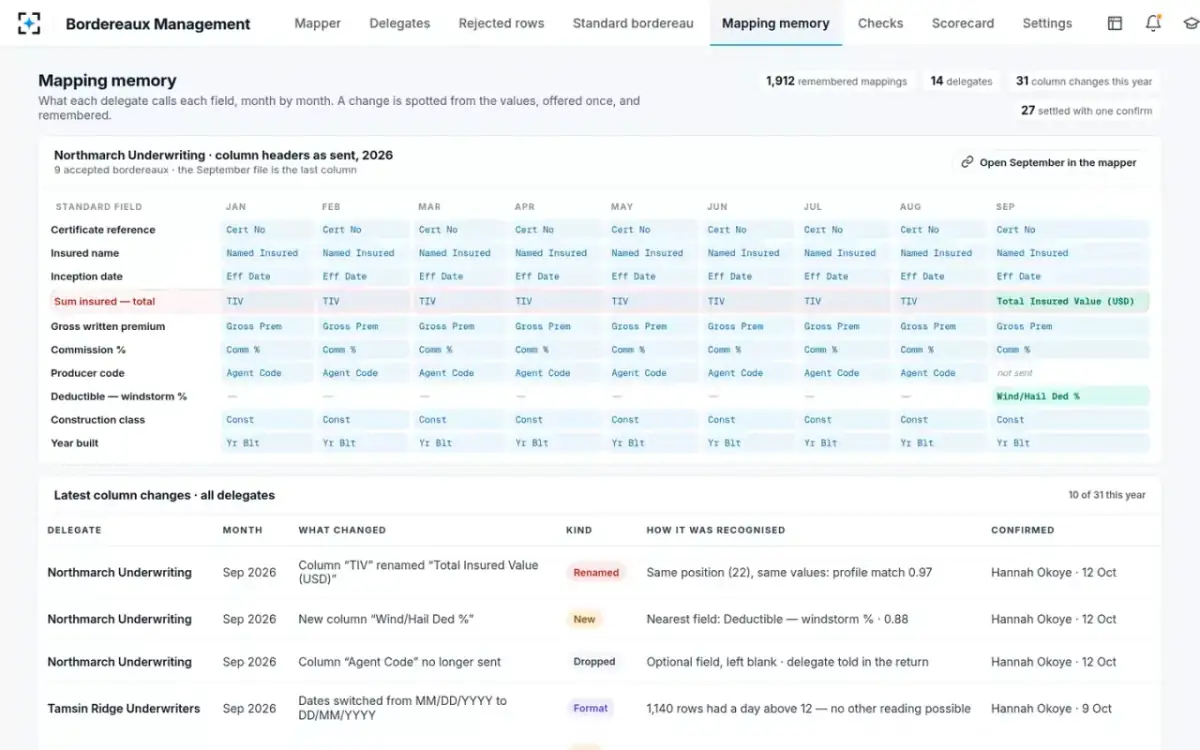Click the Certificate reference row label

coord(104,230)
